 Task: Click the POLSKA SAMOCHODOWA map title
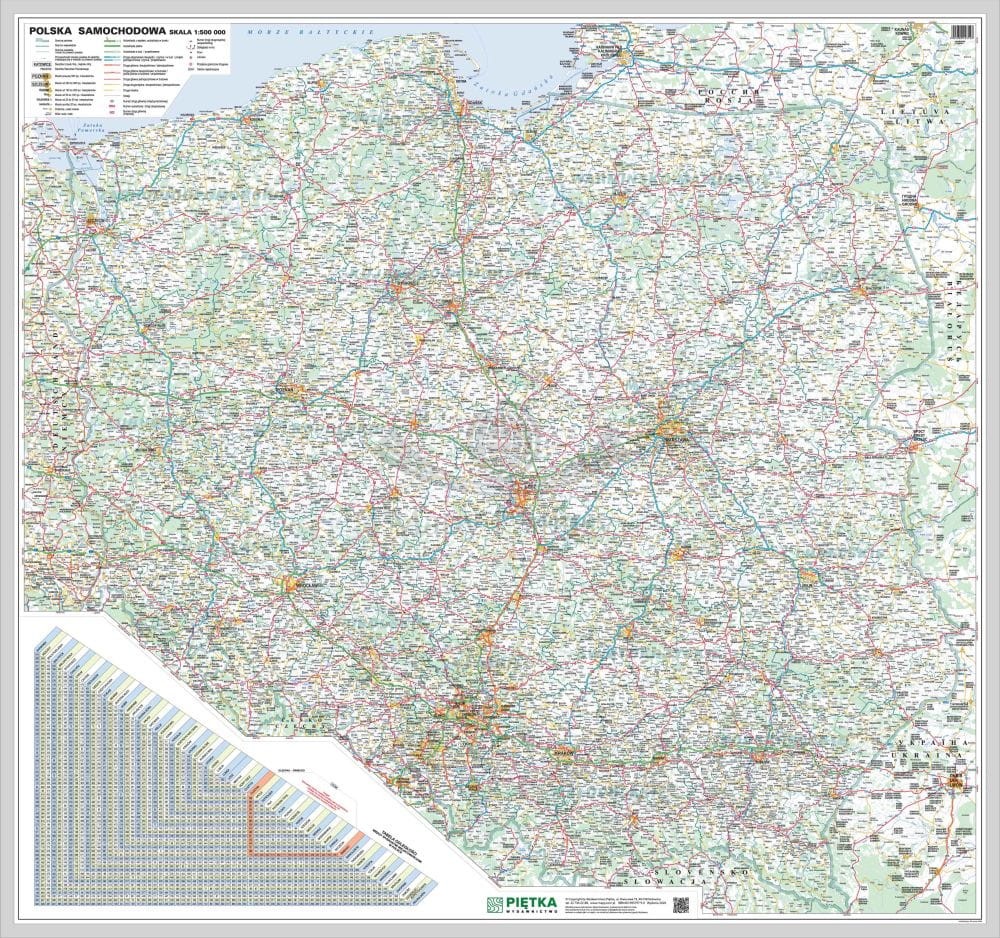click(x=95, y=31)
